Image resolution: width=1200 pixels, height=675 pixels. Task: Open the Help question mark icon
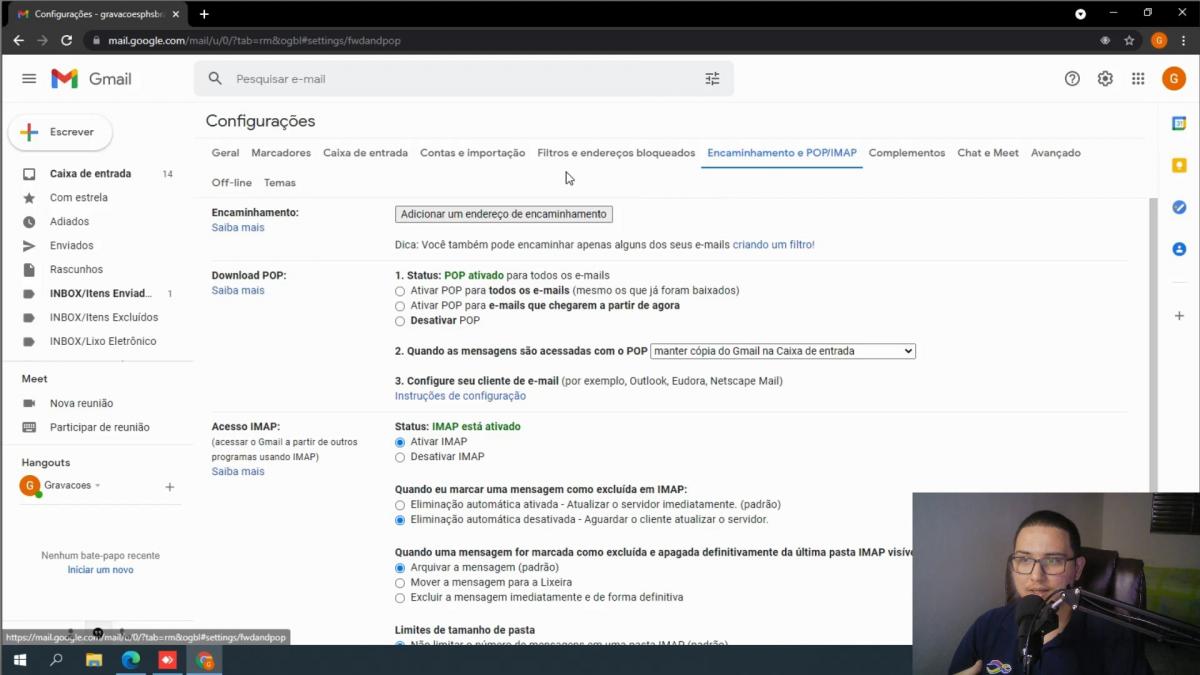click(x=1072, y=79)
